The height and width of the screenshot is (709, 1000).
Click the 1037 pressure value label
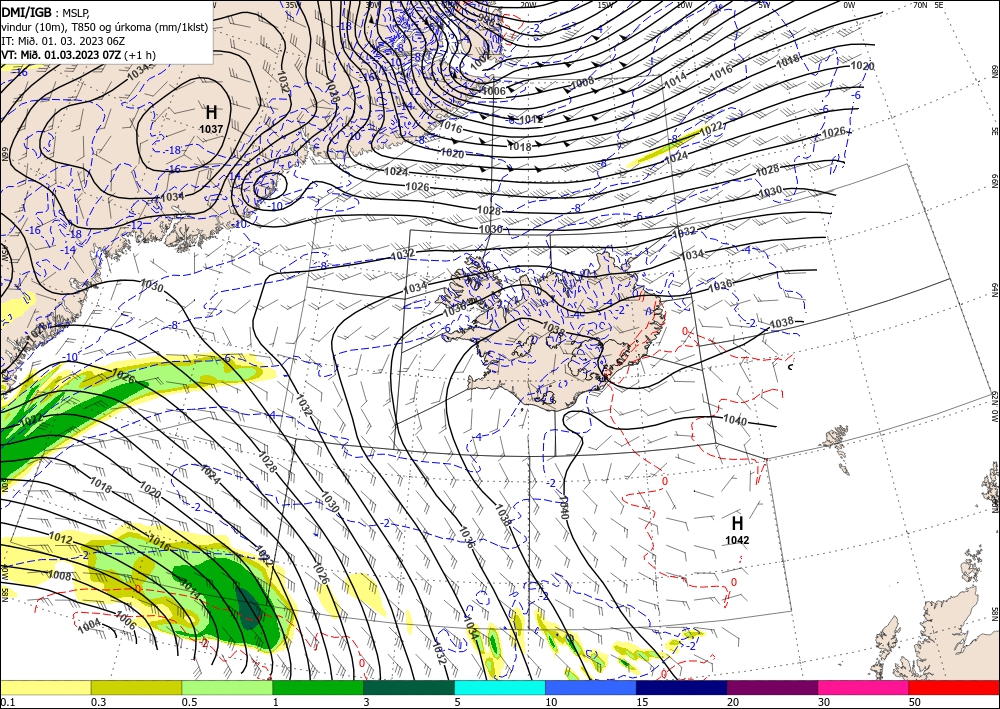(211, 129)
